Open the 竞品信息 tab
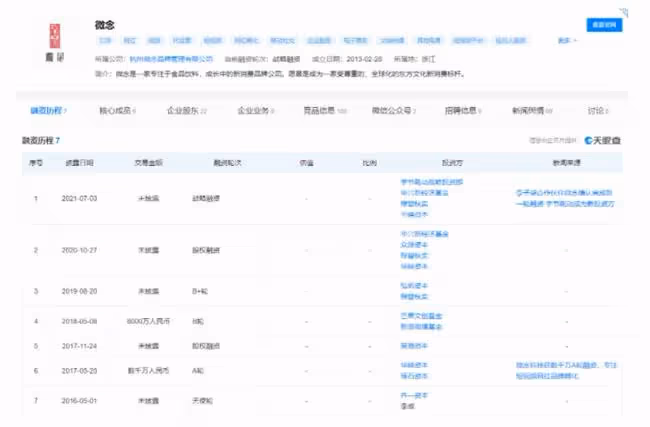The width and height of the screenshot is (650, 427). coord(325,110)
